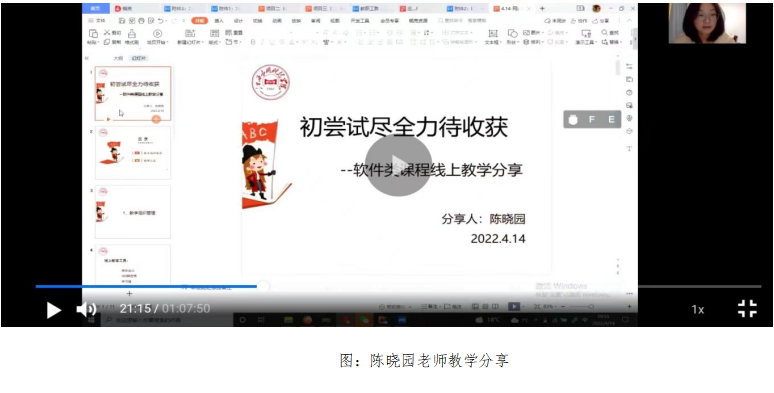The width and height of the screenshot is (774, 393).
Task: Click the 分享 share button at top right
Action: point(601,21)
